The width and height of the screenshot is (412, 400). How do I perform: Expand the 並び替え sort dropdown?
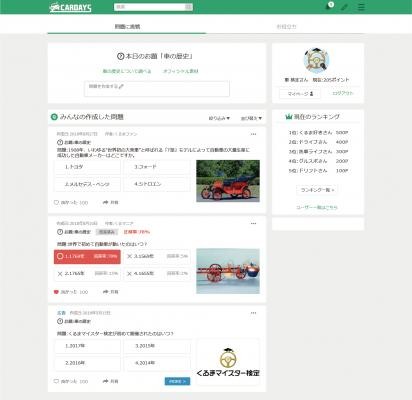[x=251, y=118]
